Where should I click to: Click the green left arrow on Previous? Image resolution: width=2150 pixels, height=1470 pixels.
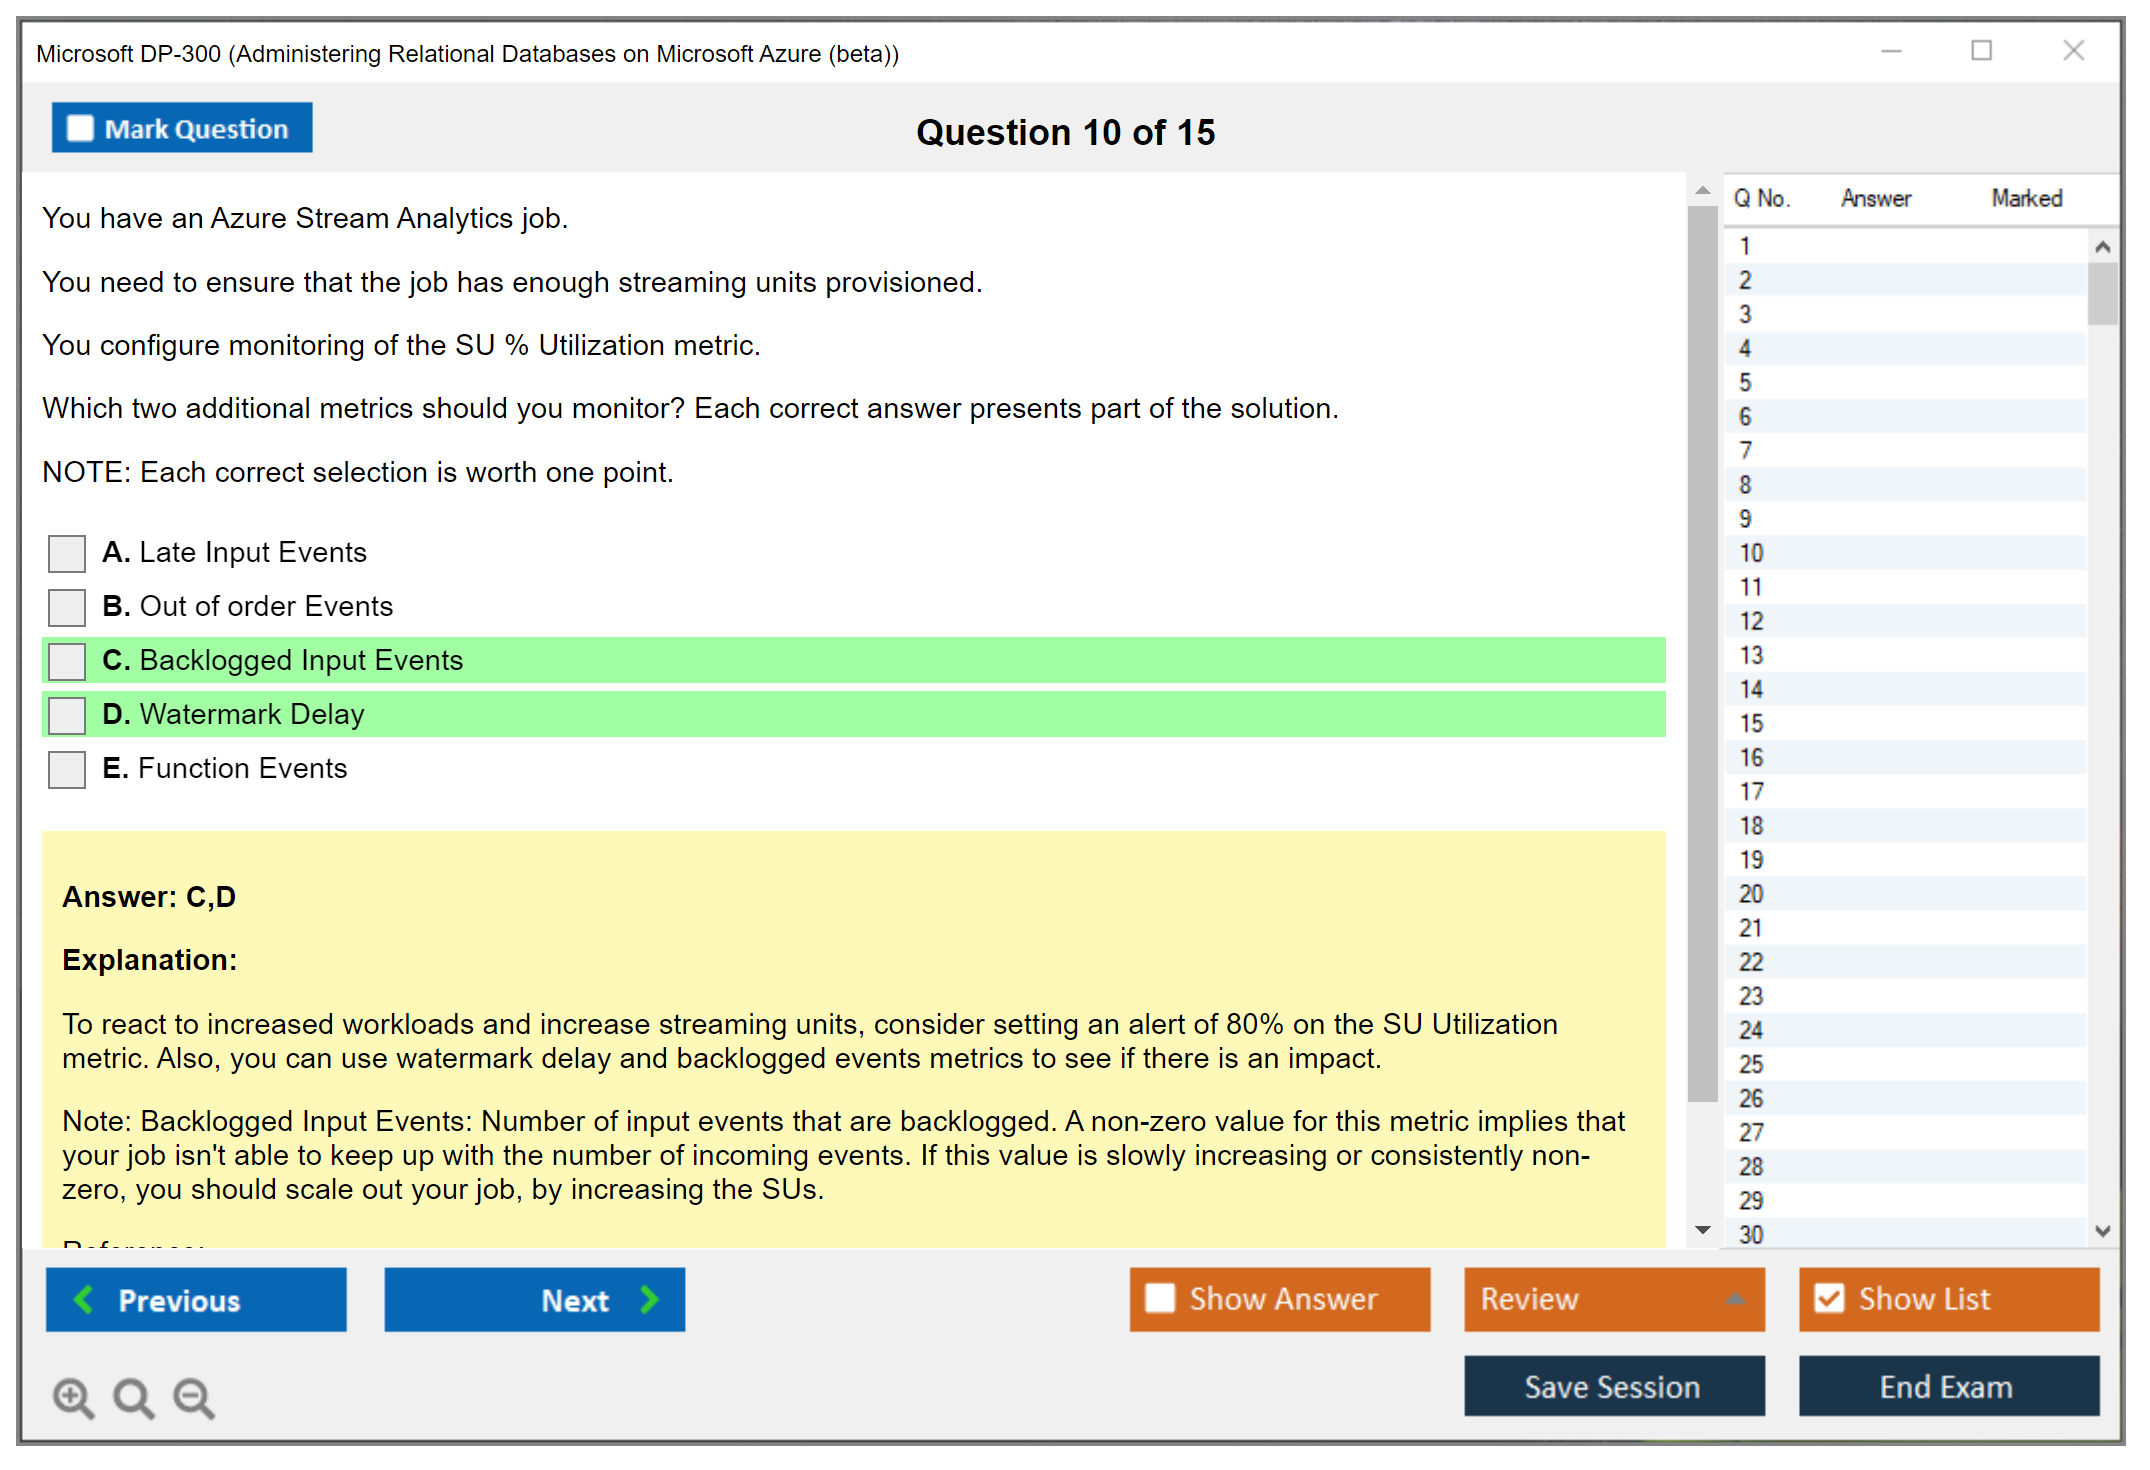pyautogui.click(x=84, y=1299)
